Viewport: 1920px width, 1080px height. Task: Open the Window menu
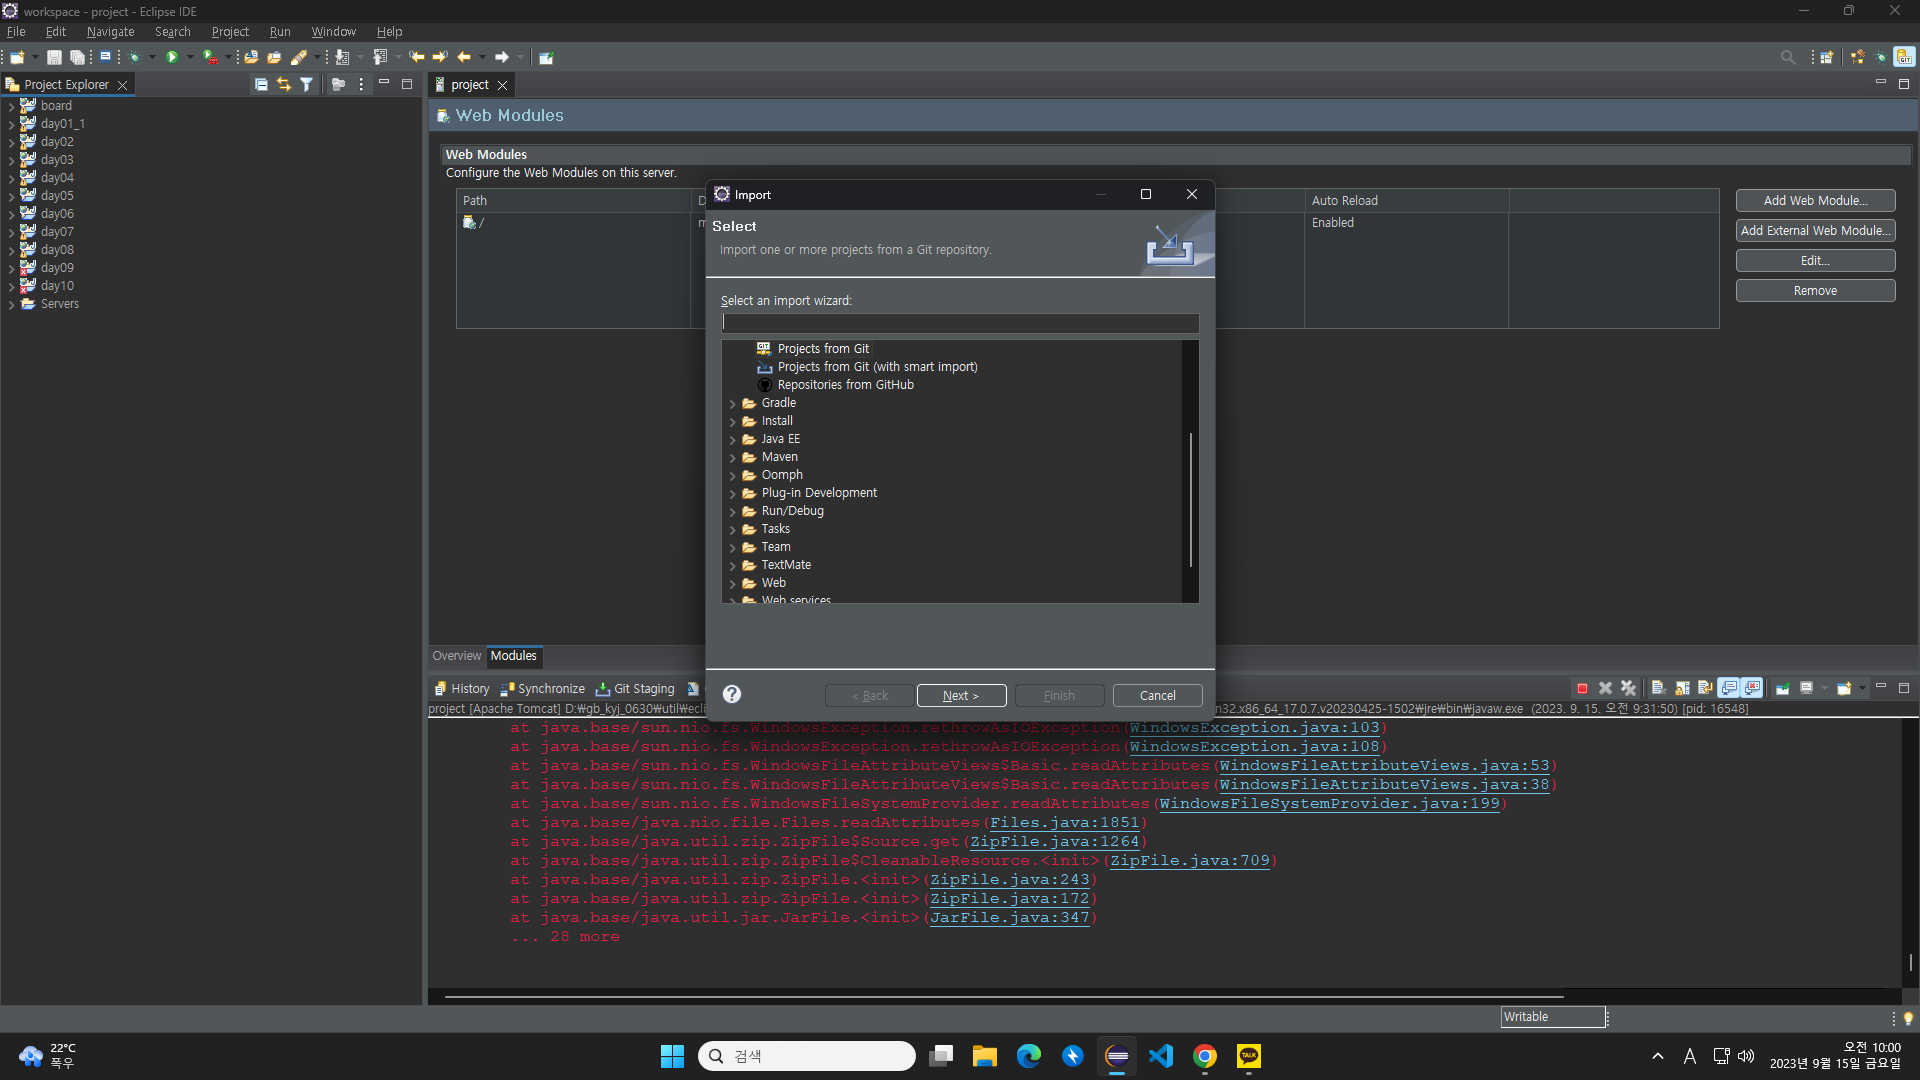pos(333,31)
